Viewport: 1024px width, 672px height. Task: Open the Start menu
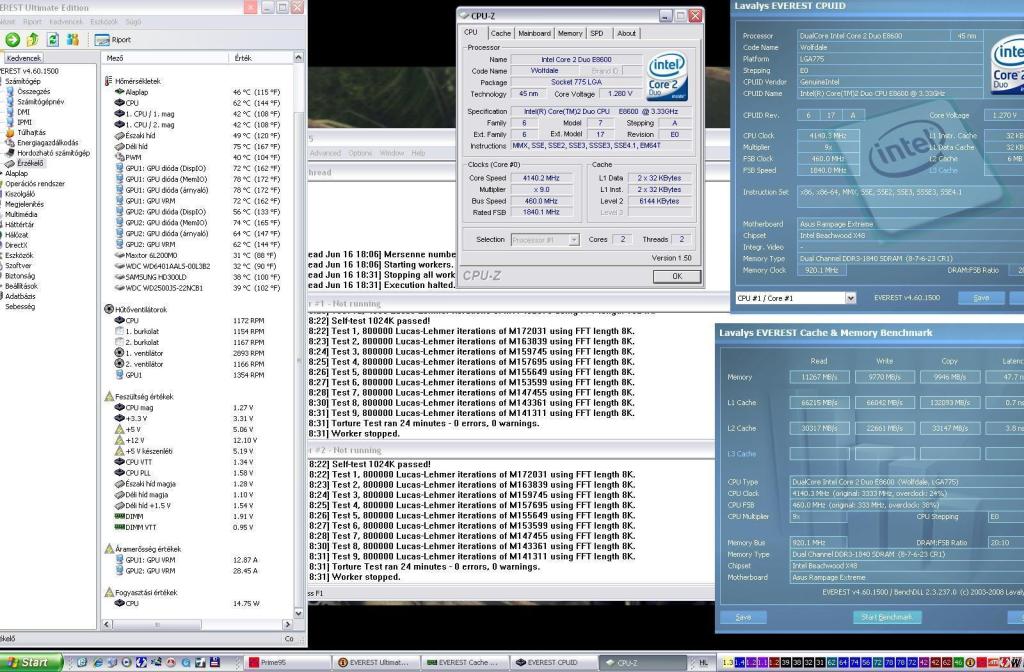(x=31, y=662)
